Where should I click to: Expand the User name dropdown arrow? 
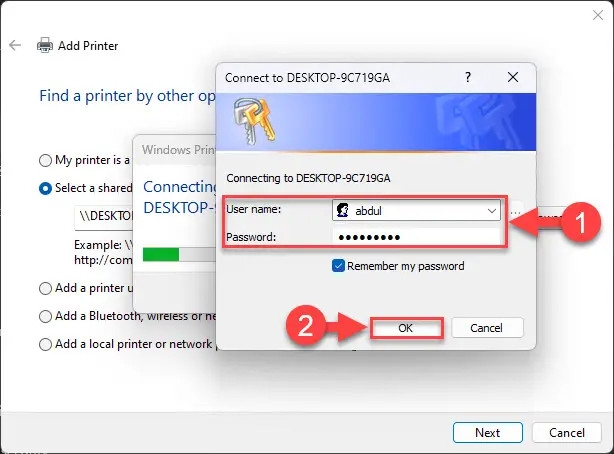tap(492, 211)
